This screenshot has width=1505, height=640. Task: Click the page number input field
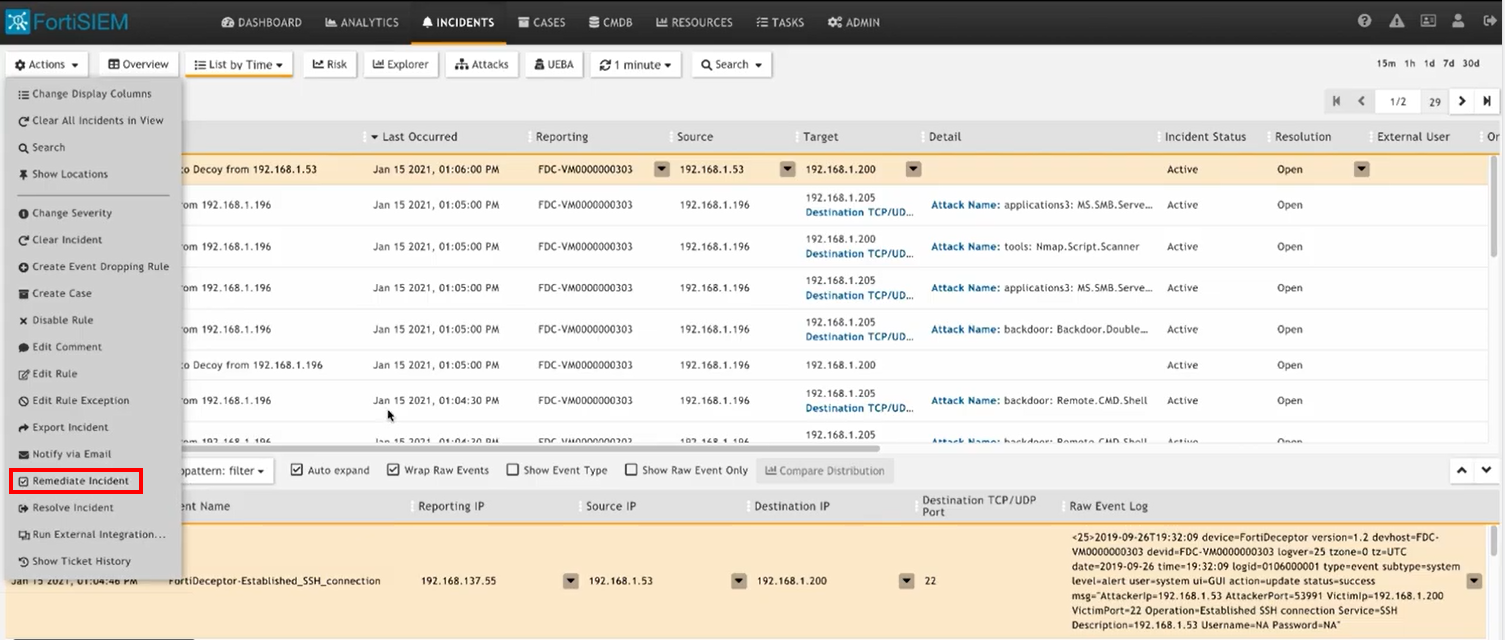click(1398, 101)
